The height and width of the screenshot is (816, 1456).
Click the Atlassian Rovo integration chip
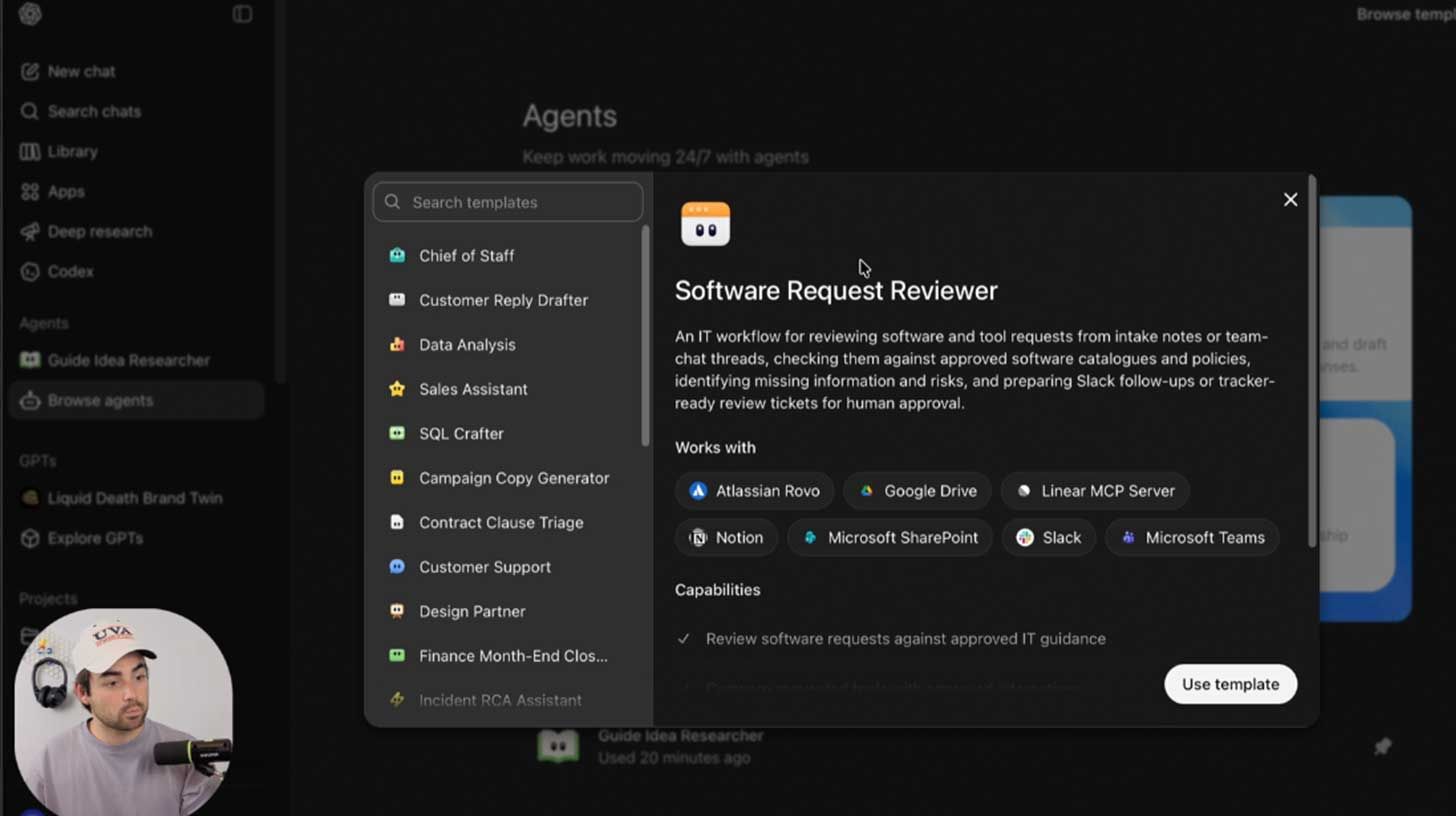pyautogui.click(x=754, y=491)
